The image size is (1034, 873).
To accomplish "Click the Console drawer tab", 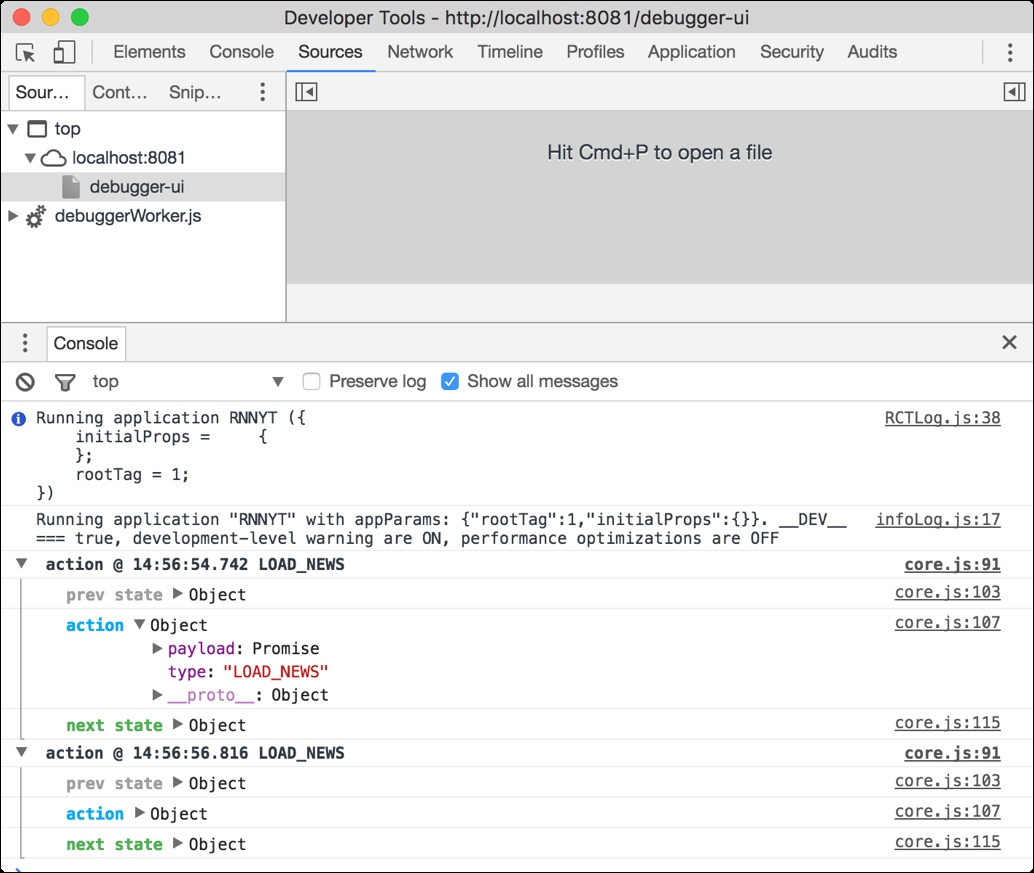I will point(86,344).
